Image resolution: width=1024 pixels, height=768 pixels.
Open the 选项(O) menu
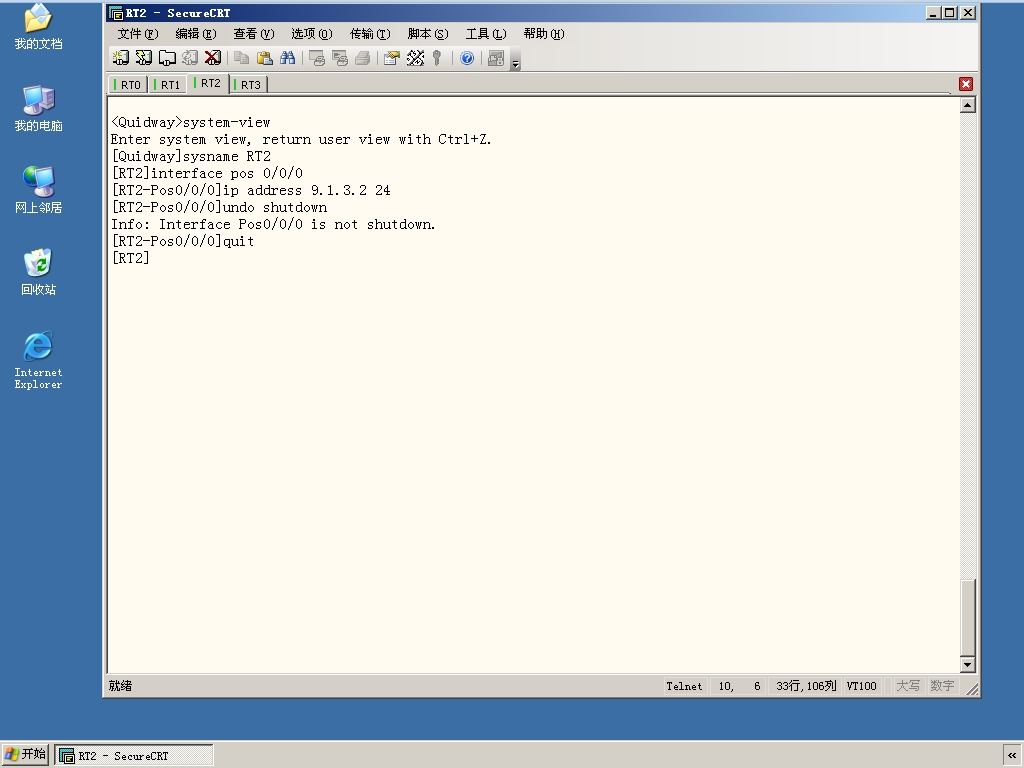pos(312,34)
